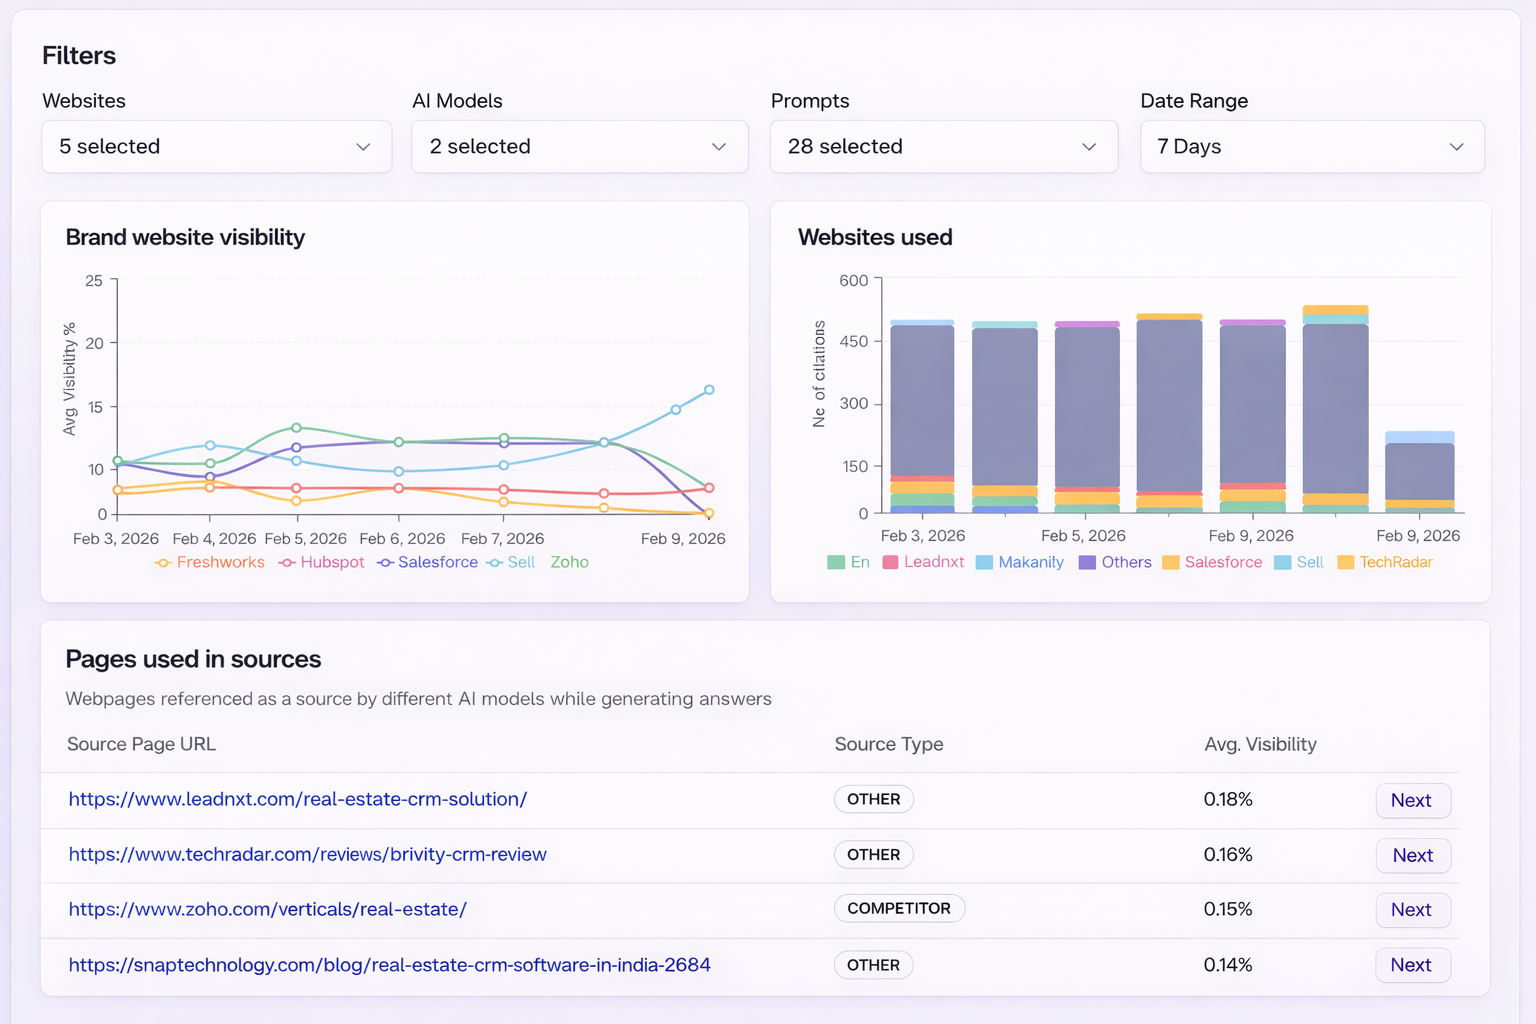Click the En legend green square
Screen dimensions: 1536x1024
836,563
